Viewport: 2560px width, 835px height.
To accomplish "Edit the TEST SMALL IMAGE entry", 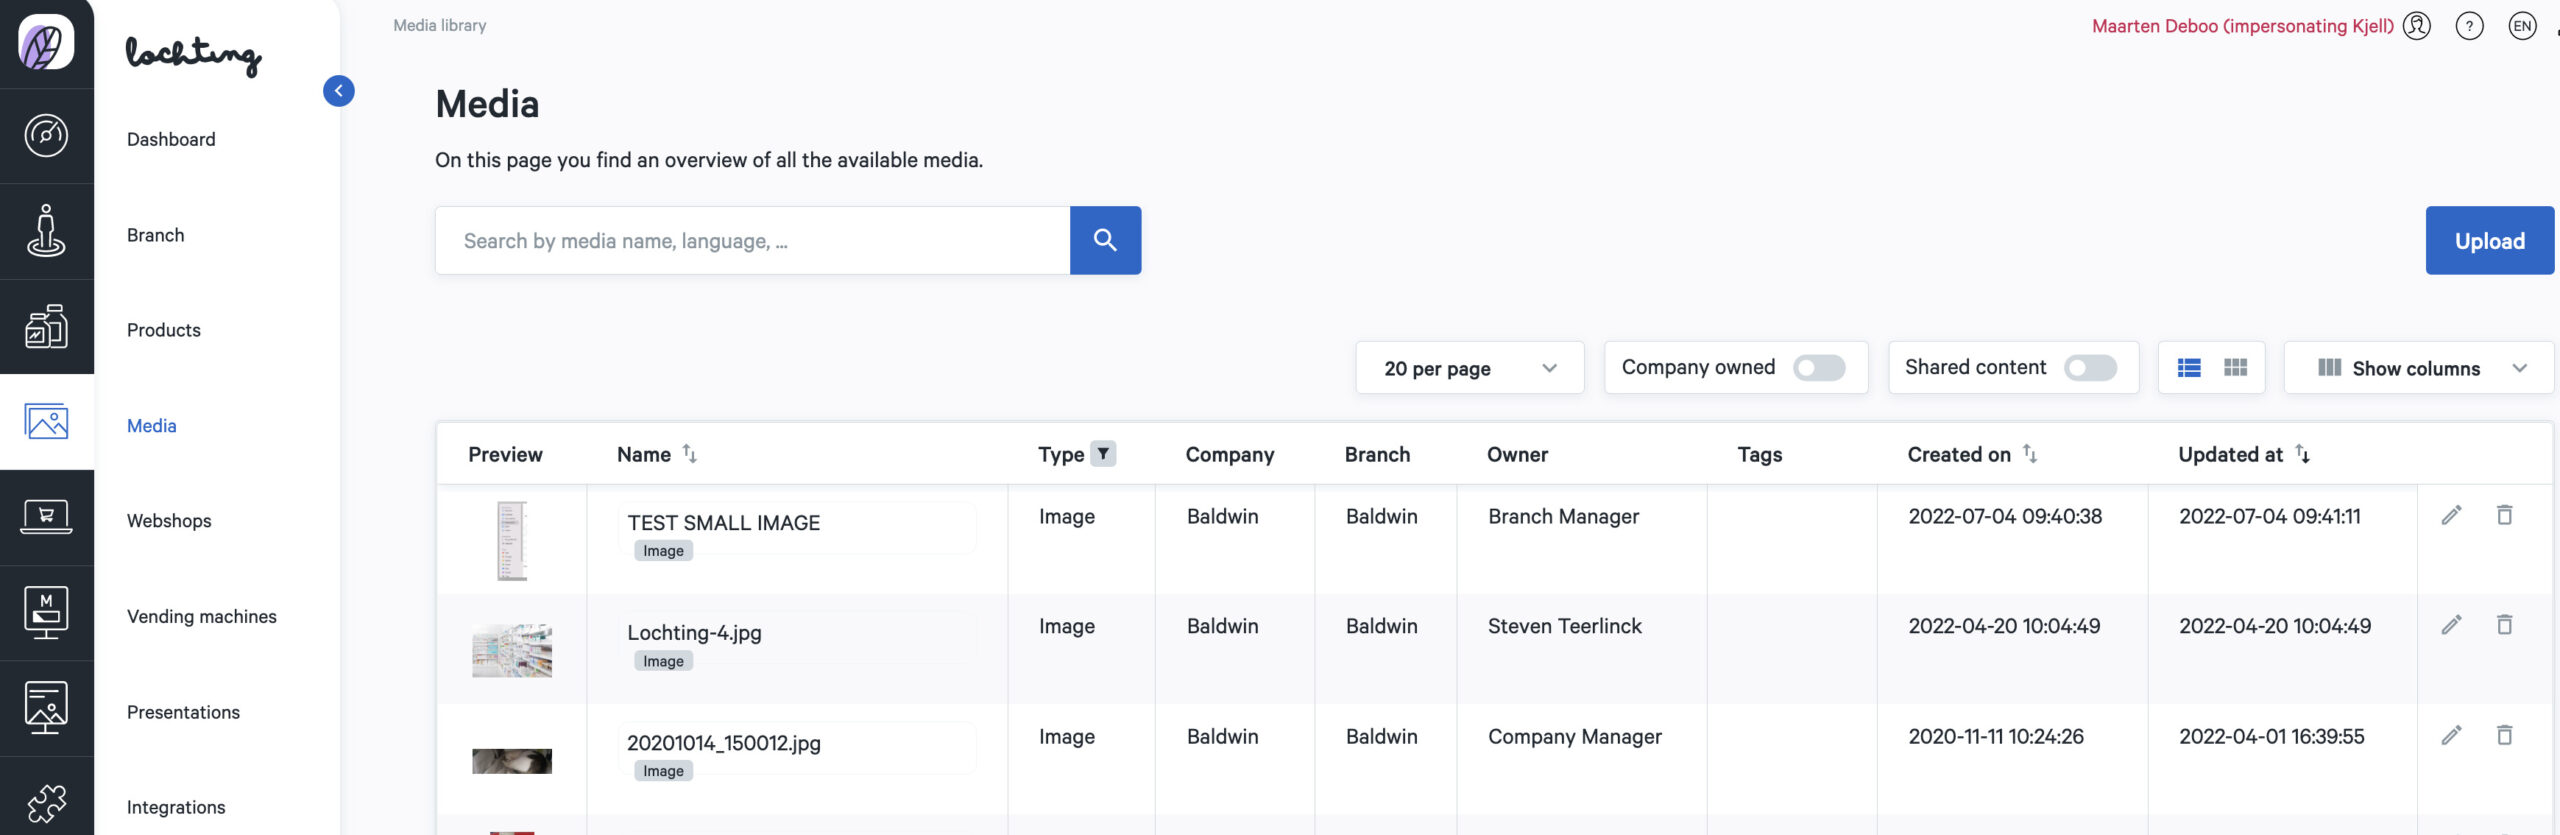I will pyautogui.click(x=2451, y=516).
